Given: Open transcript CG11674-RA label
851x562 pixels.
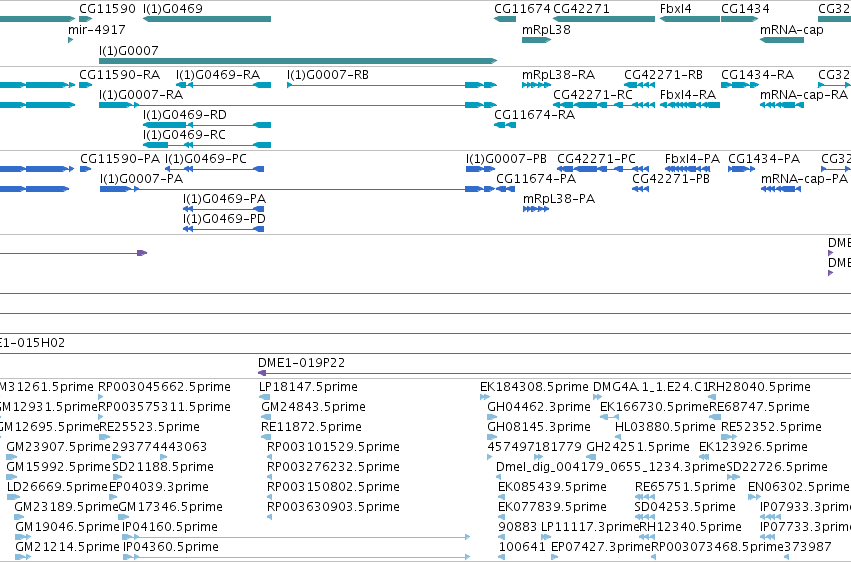Looking at the screenshot, I should [535, 114].
